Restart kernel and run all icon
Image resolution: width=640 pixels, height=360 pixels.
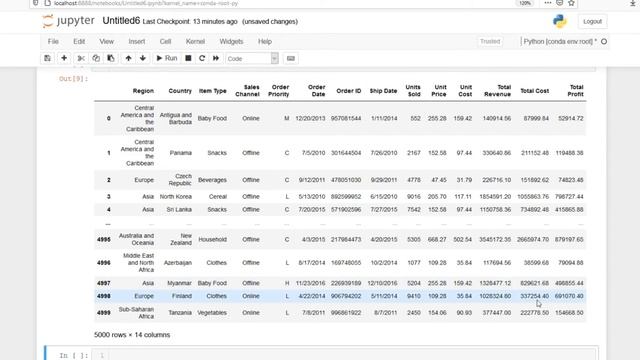(216, 58)
